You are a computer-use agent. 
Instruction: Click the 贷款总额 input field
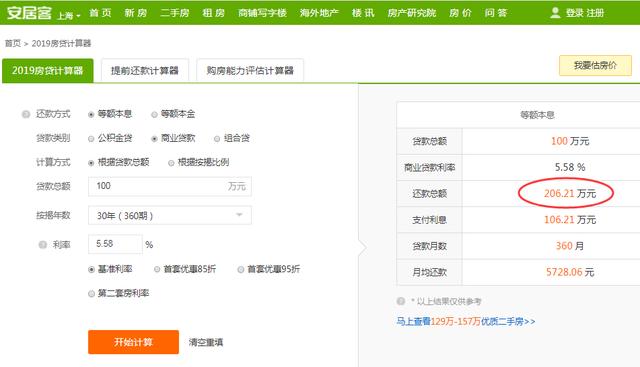click(170, 186)
